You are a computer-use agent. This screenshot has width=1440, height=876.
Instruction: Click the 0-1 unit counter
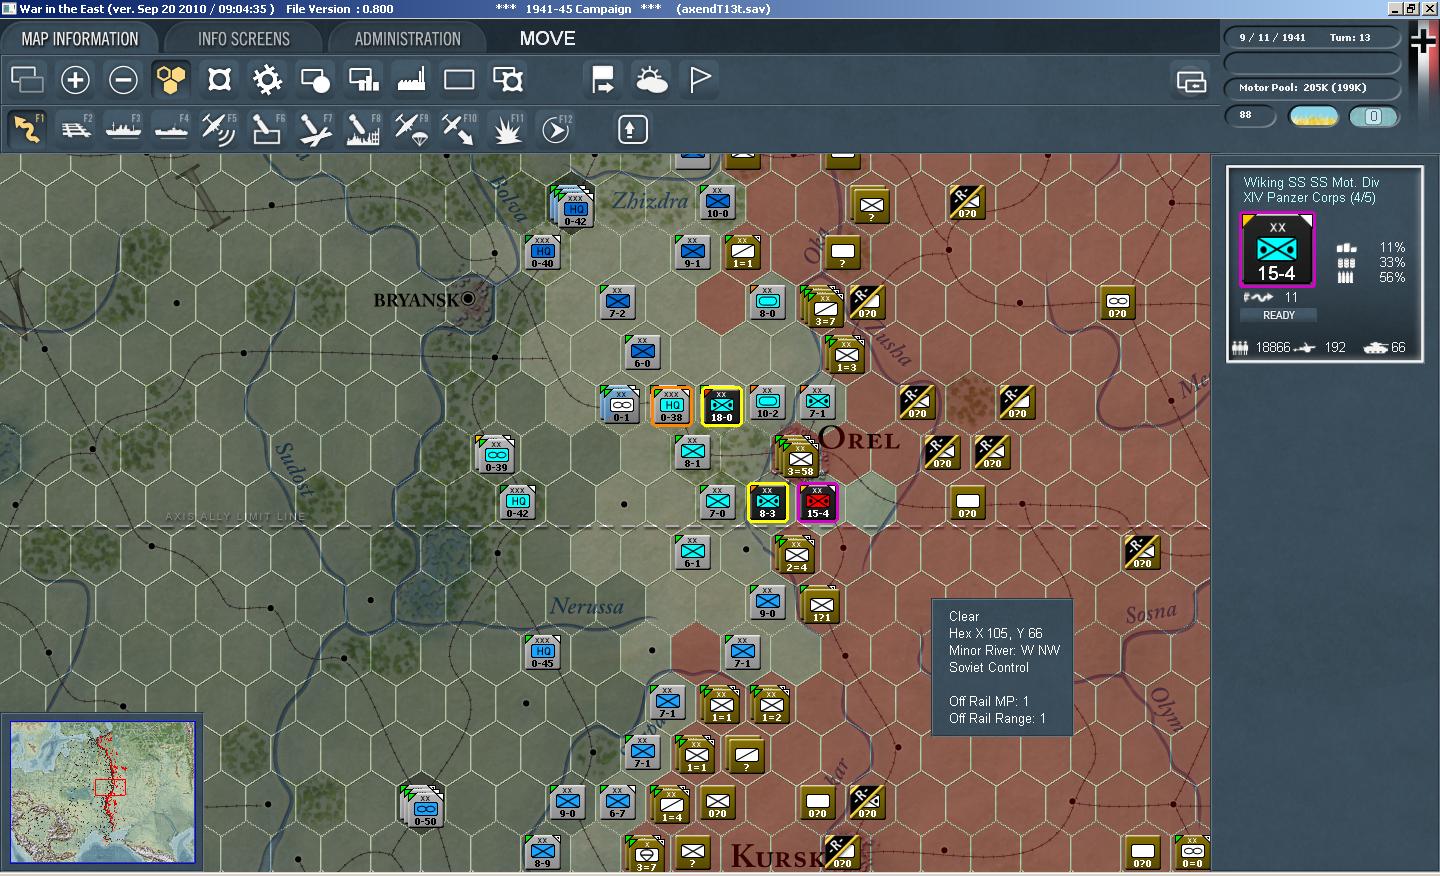(x=619, y=404)
